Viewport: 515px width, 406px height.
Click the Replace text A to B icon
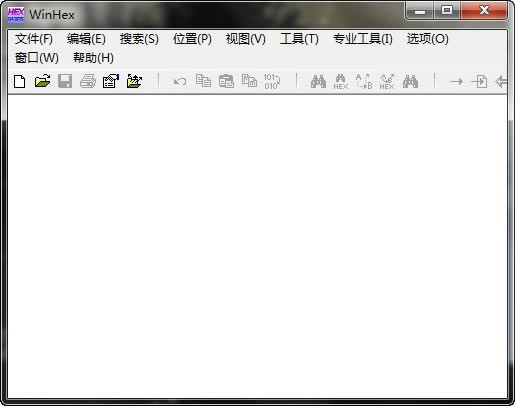(x=364, y=82)
